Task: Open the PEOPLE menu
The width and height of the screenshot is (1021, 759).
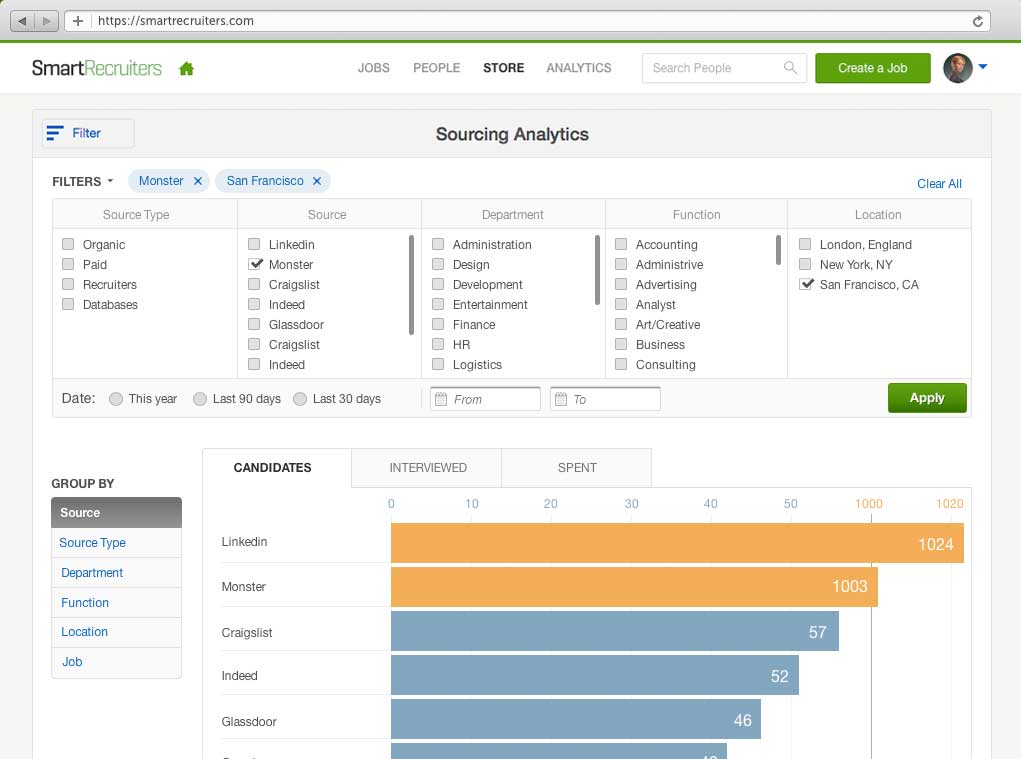Action: click(x=436, y=68)
